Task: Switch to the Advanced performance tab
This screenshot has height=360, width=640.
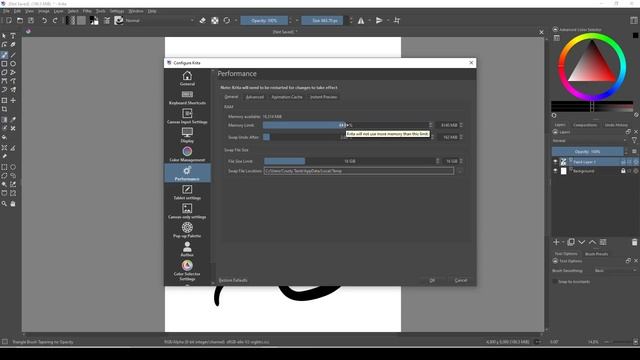Action: (x=255, y=97)
